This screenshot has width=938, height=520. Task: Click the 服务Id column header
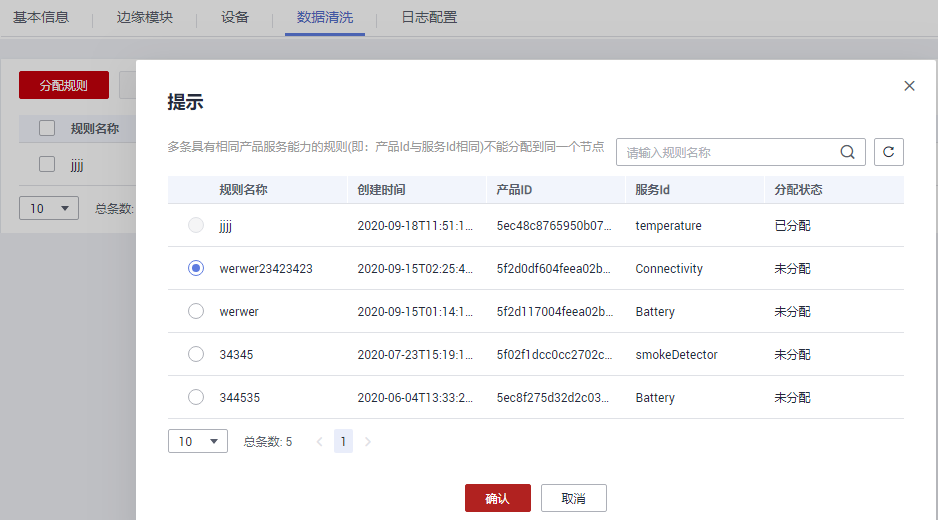tap(653, 190)
